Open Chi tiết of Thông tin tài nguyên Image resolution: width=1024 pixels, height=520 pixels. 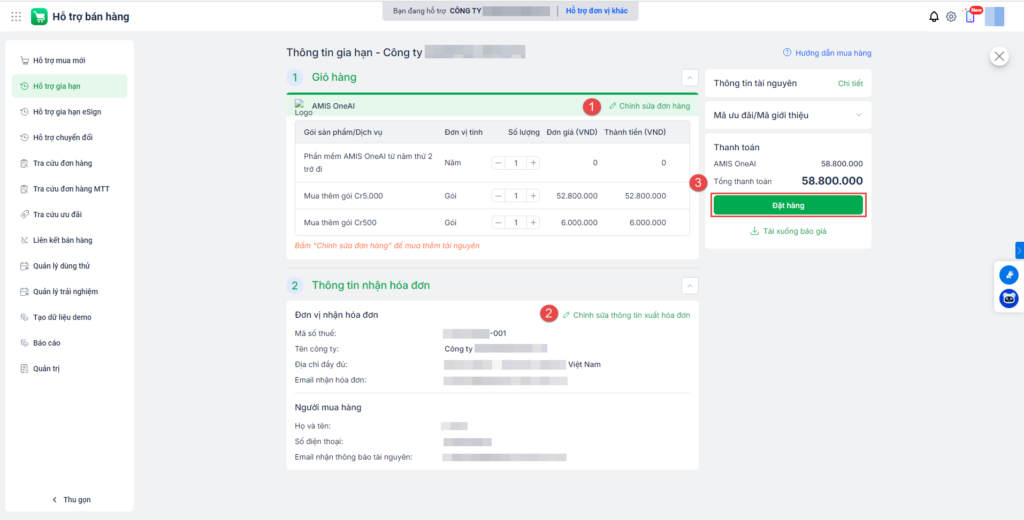(x=850, y=84)
